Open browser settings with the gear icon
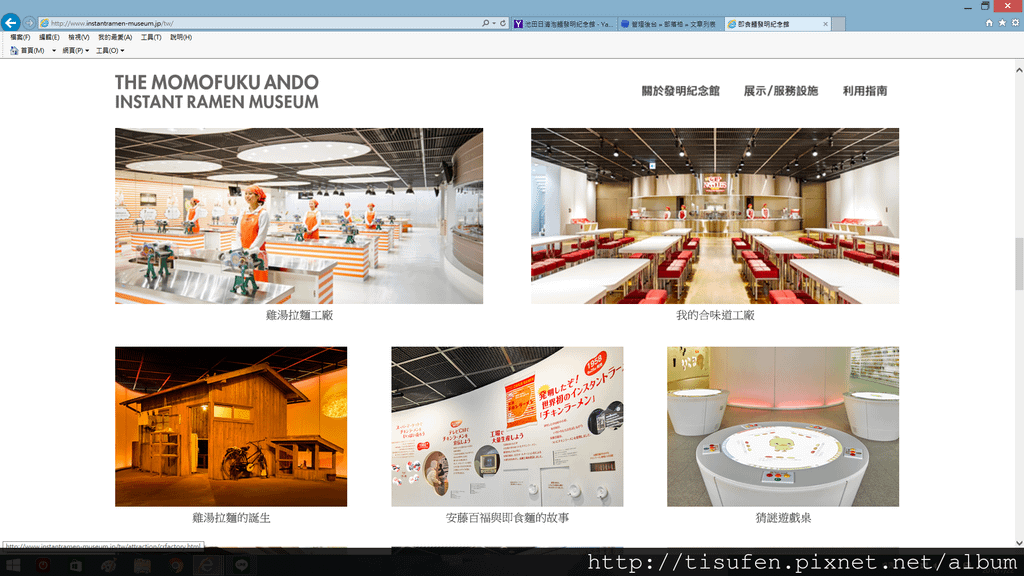Viewport: 1024px width, 576px height. click(x=1016, y=23)
